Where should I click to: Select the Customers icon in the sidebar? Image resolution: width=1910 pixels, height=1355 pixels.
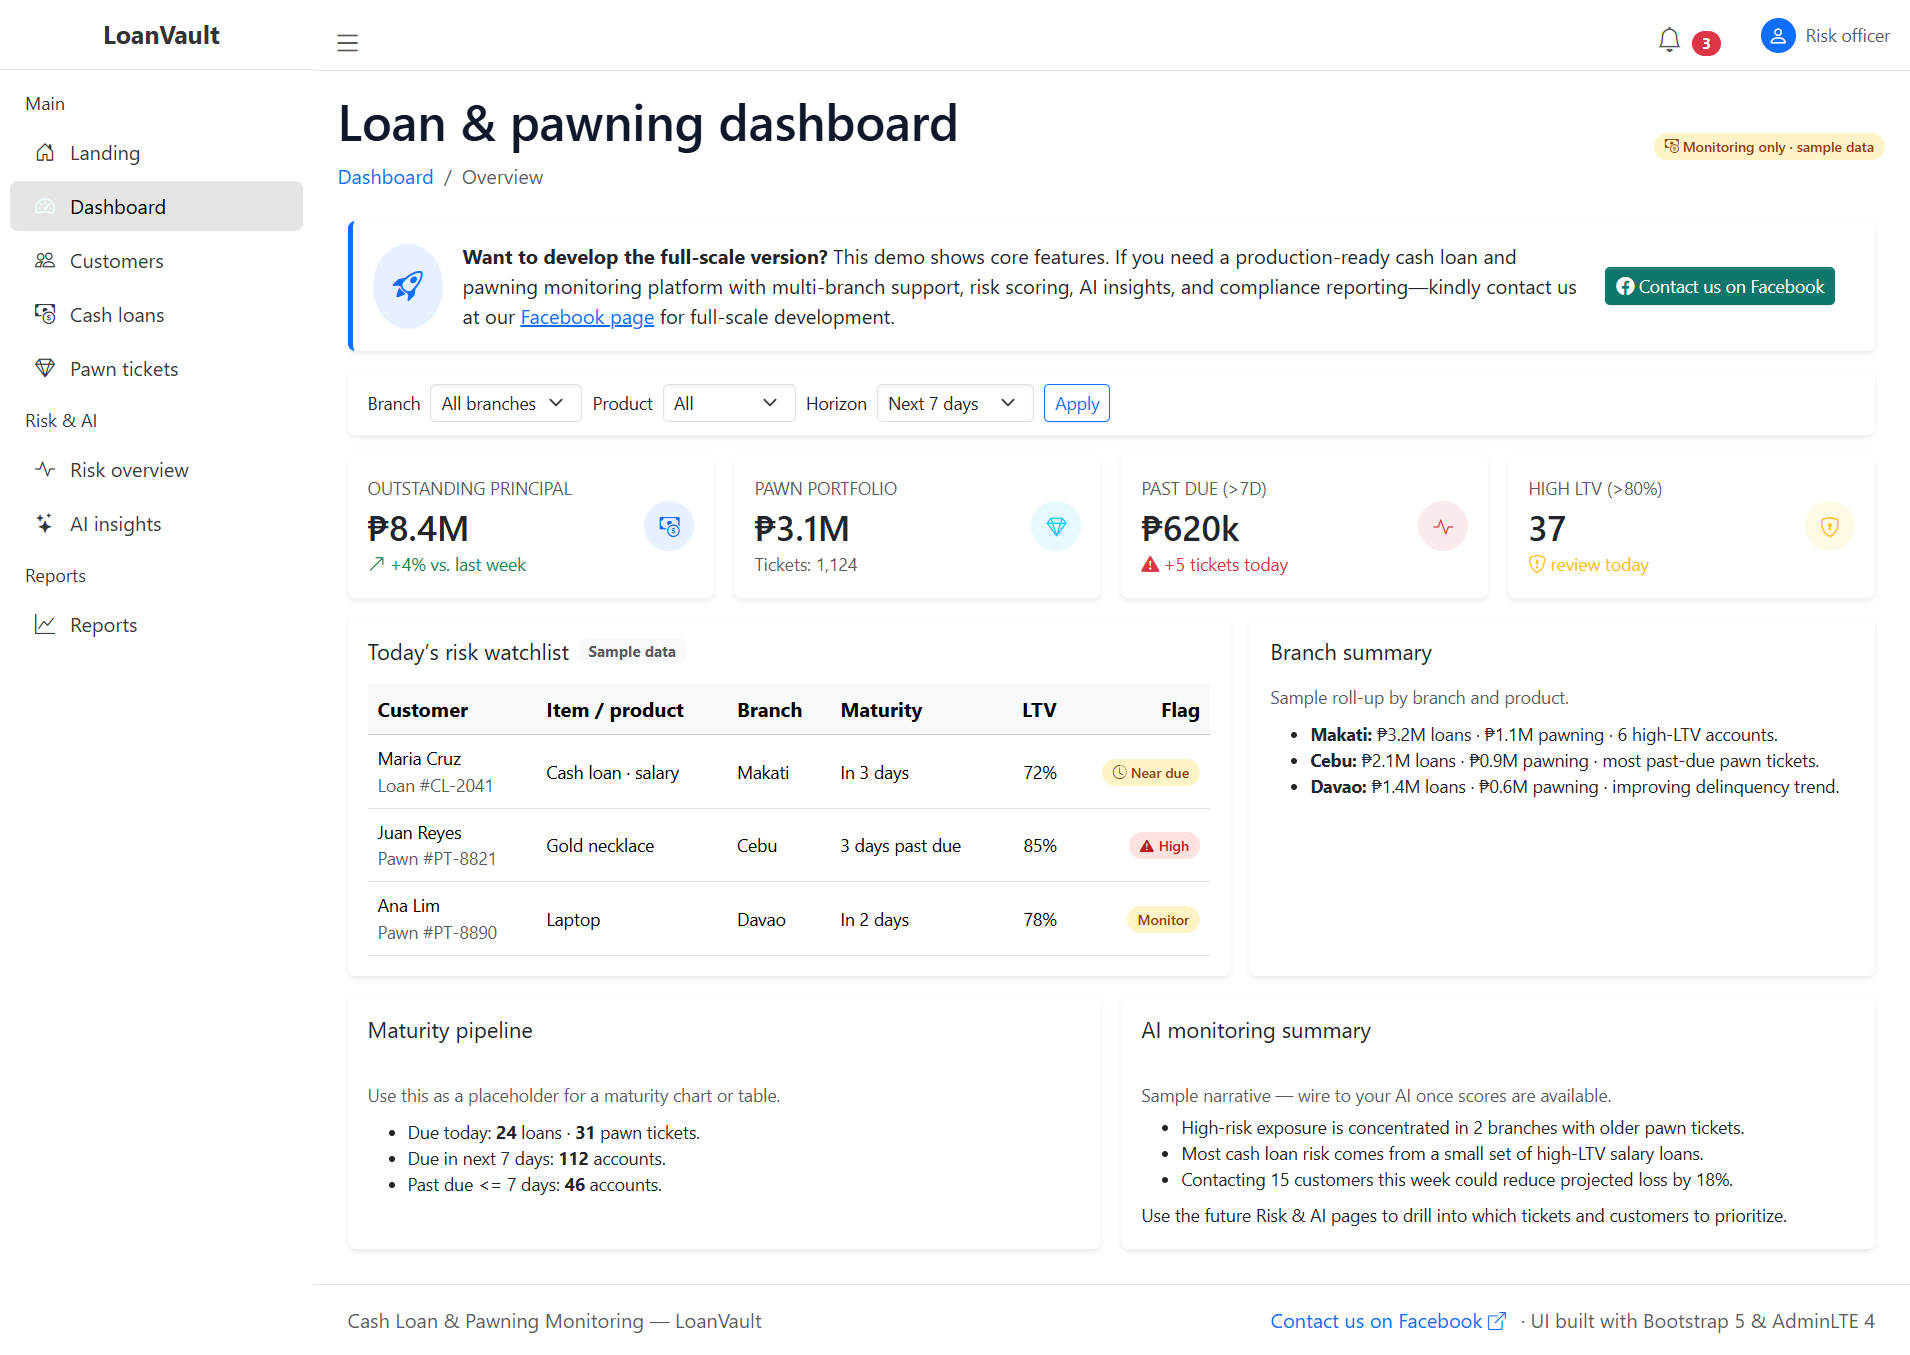click(x=45, y=260)
